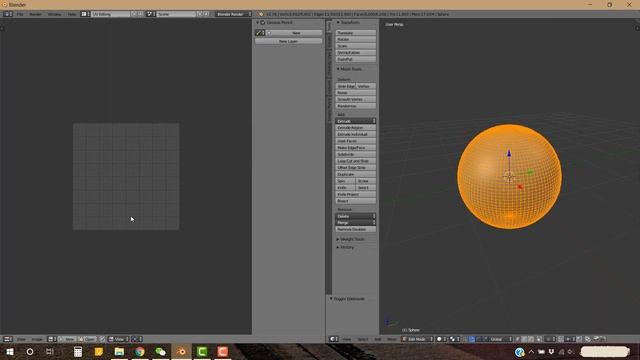Collapse the Transform panel
640x360 pixels.
[338, 22]
